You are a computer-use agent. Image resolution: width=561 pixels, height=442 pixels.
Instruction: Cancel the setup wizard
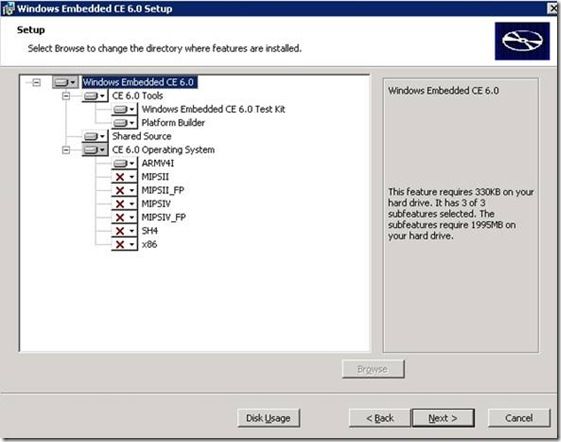tap(519, 418)
